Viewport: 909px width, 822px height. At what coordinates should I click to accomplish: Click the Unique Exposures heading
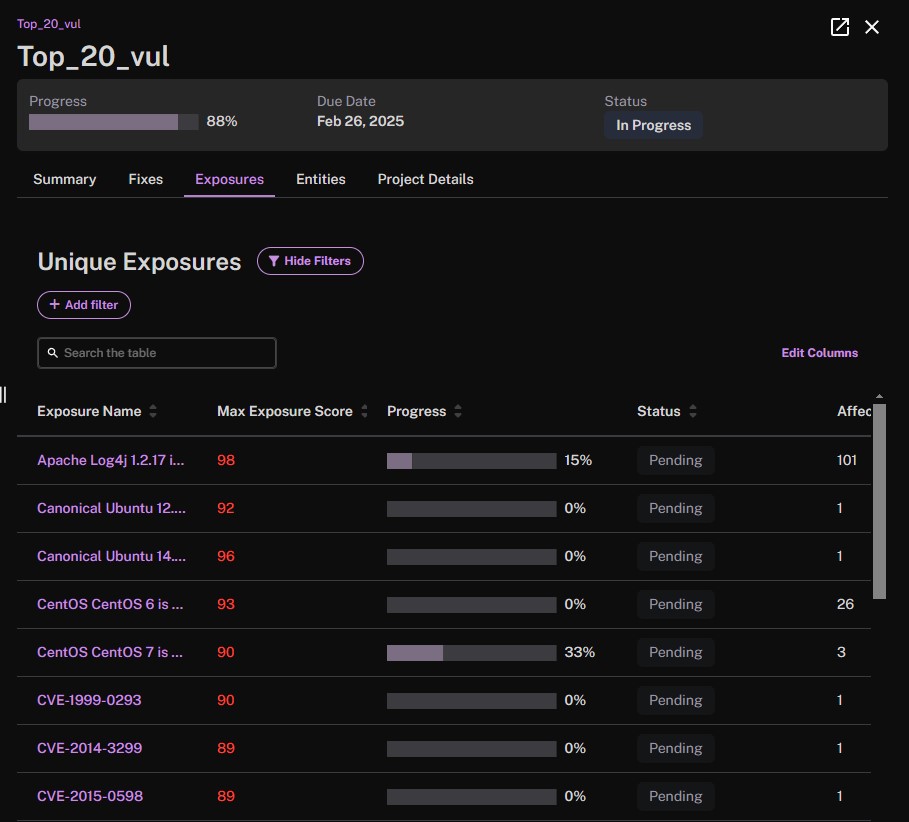coord(139,261)
